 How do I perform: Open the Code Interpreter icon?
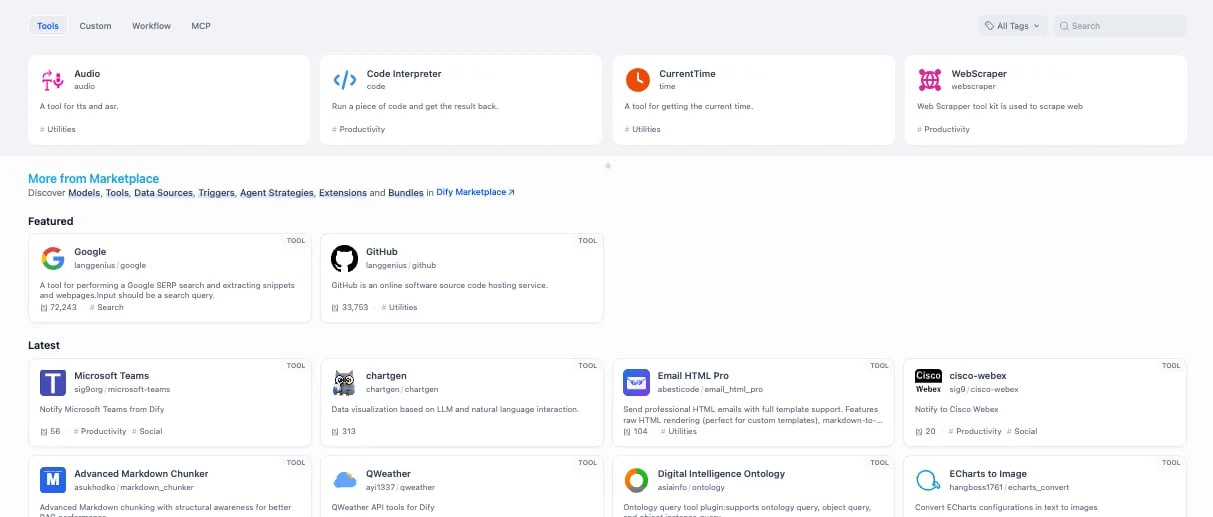345,80
